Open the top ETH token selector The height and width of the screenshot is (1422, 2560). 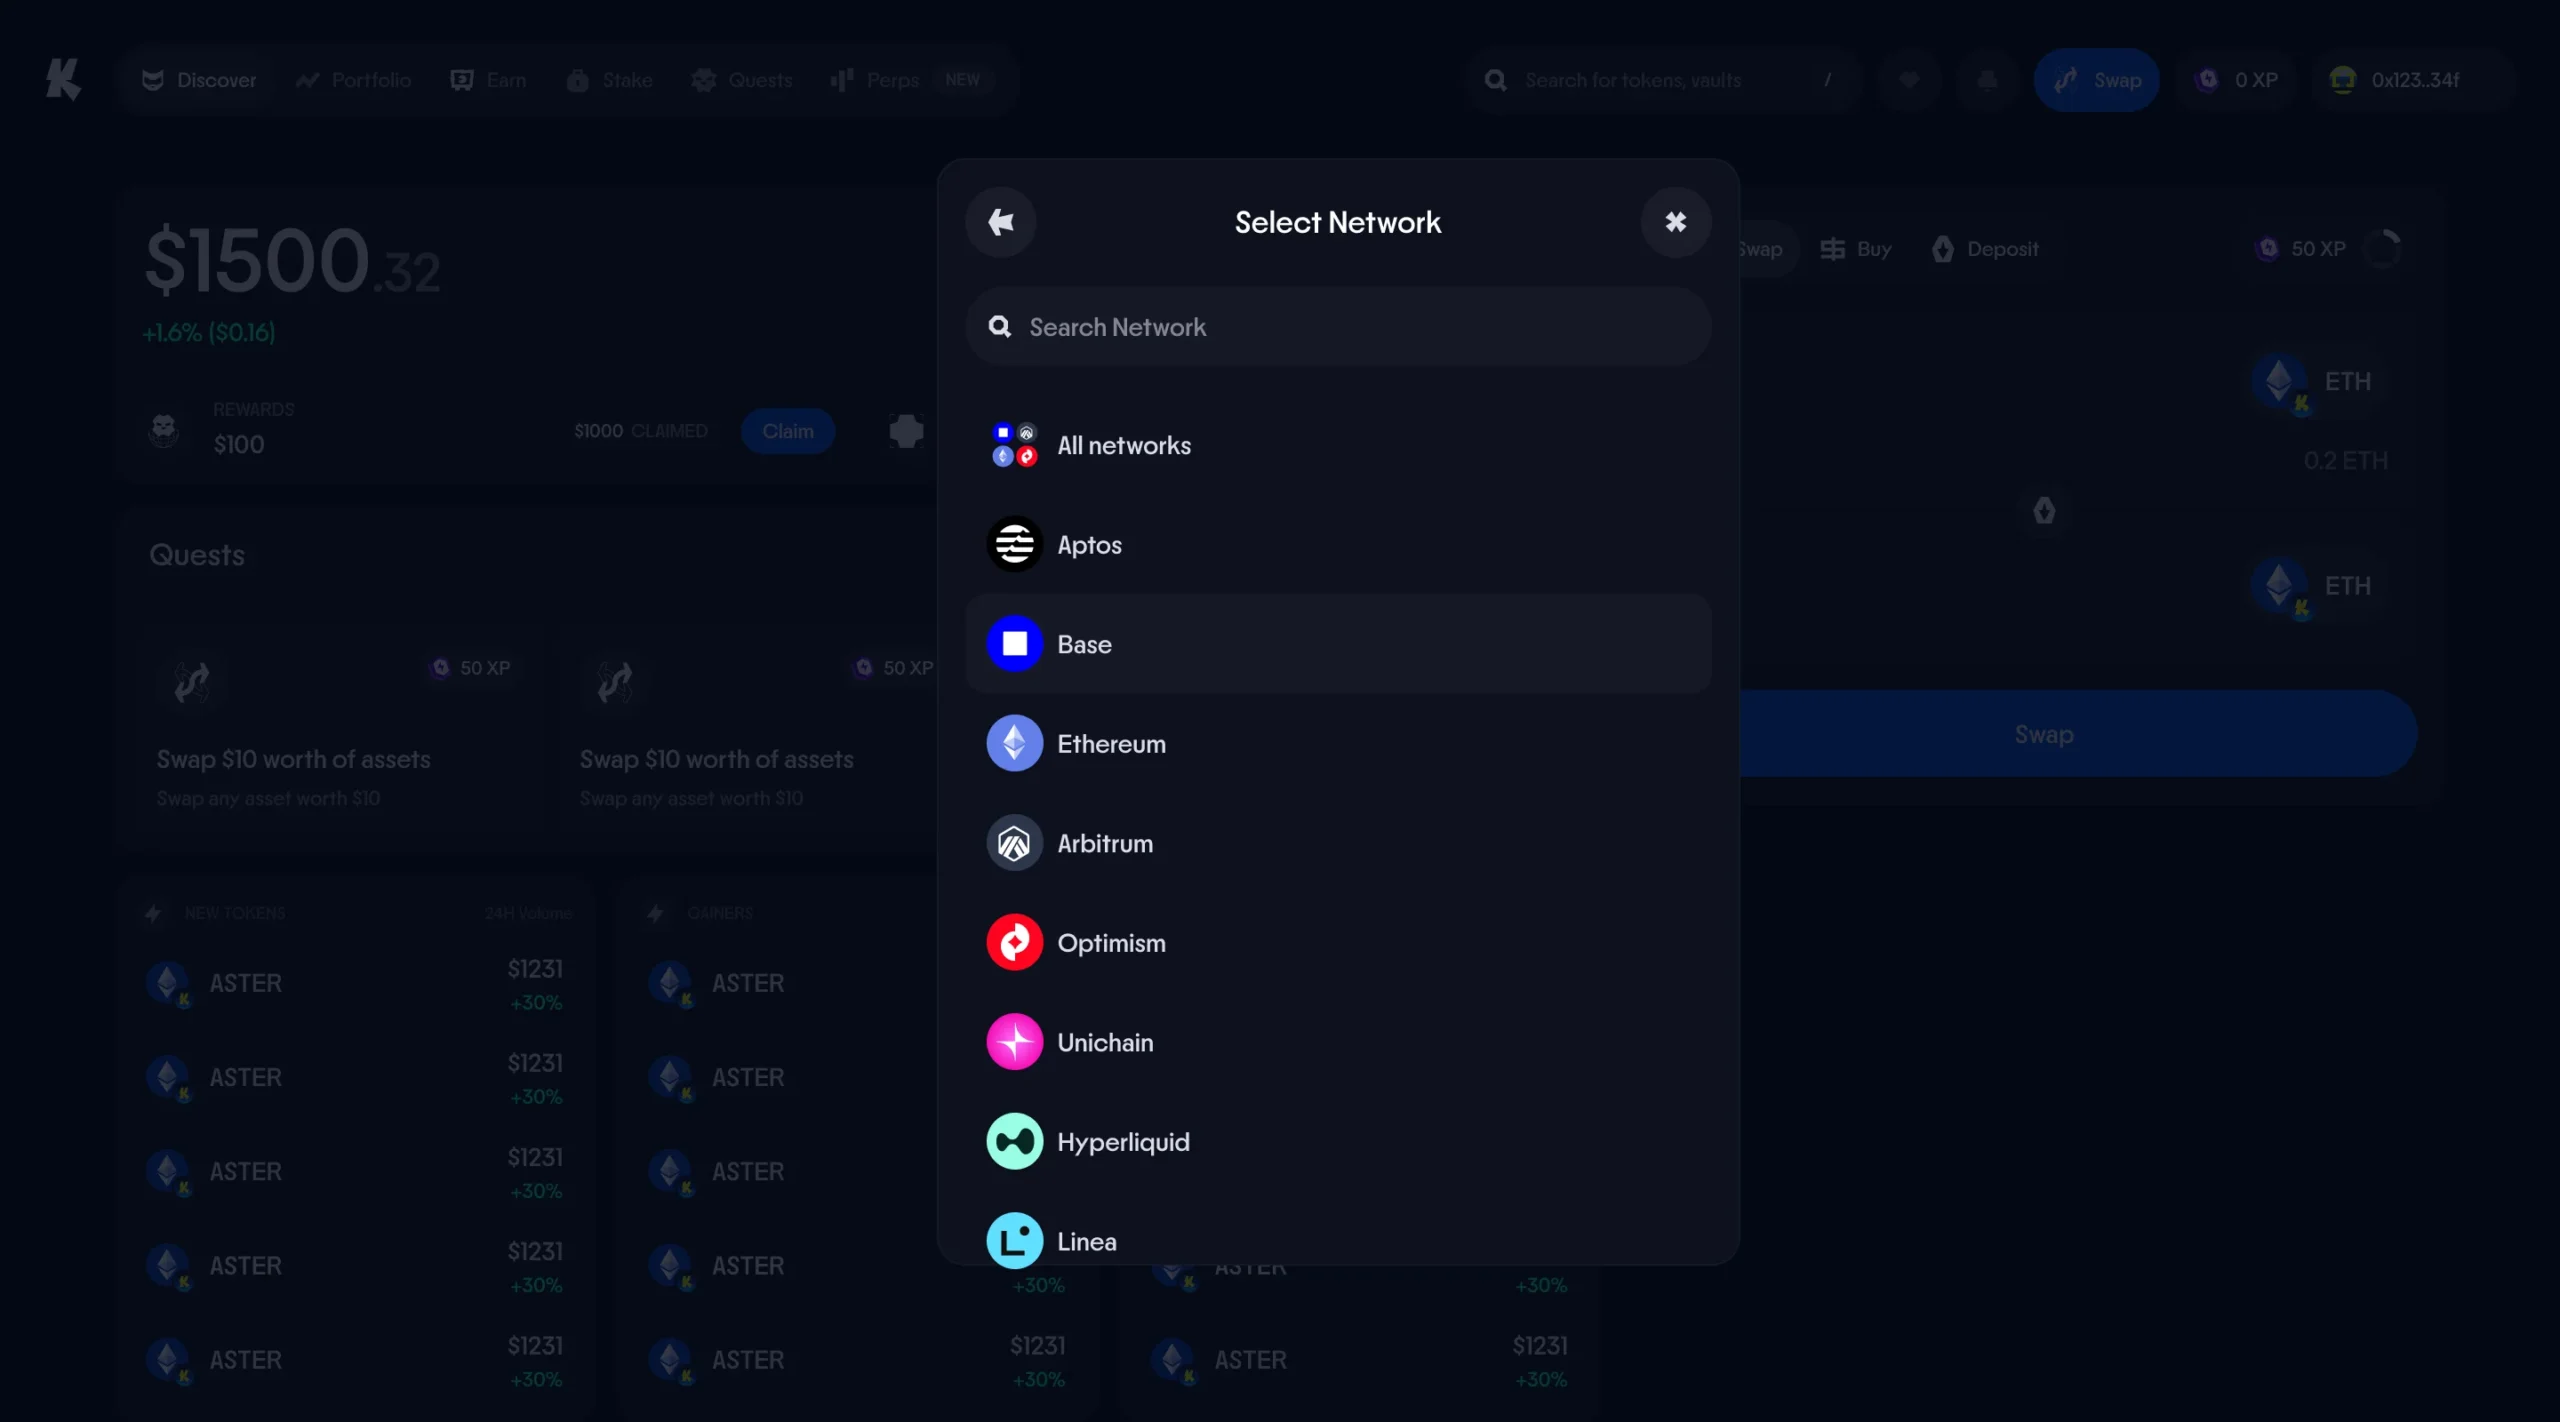coord(2312,382)
